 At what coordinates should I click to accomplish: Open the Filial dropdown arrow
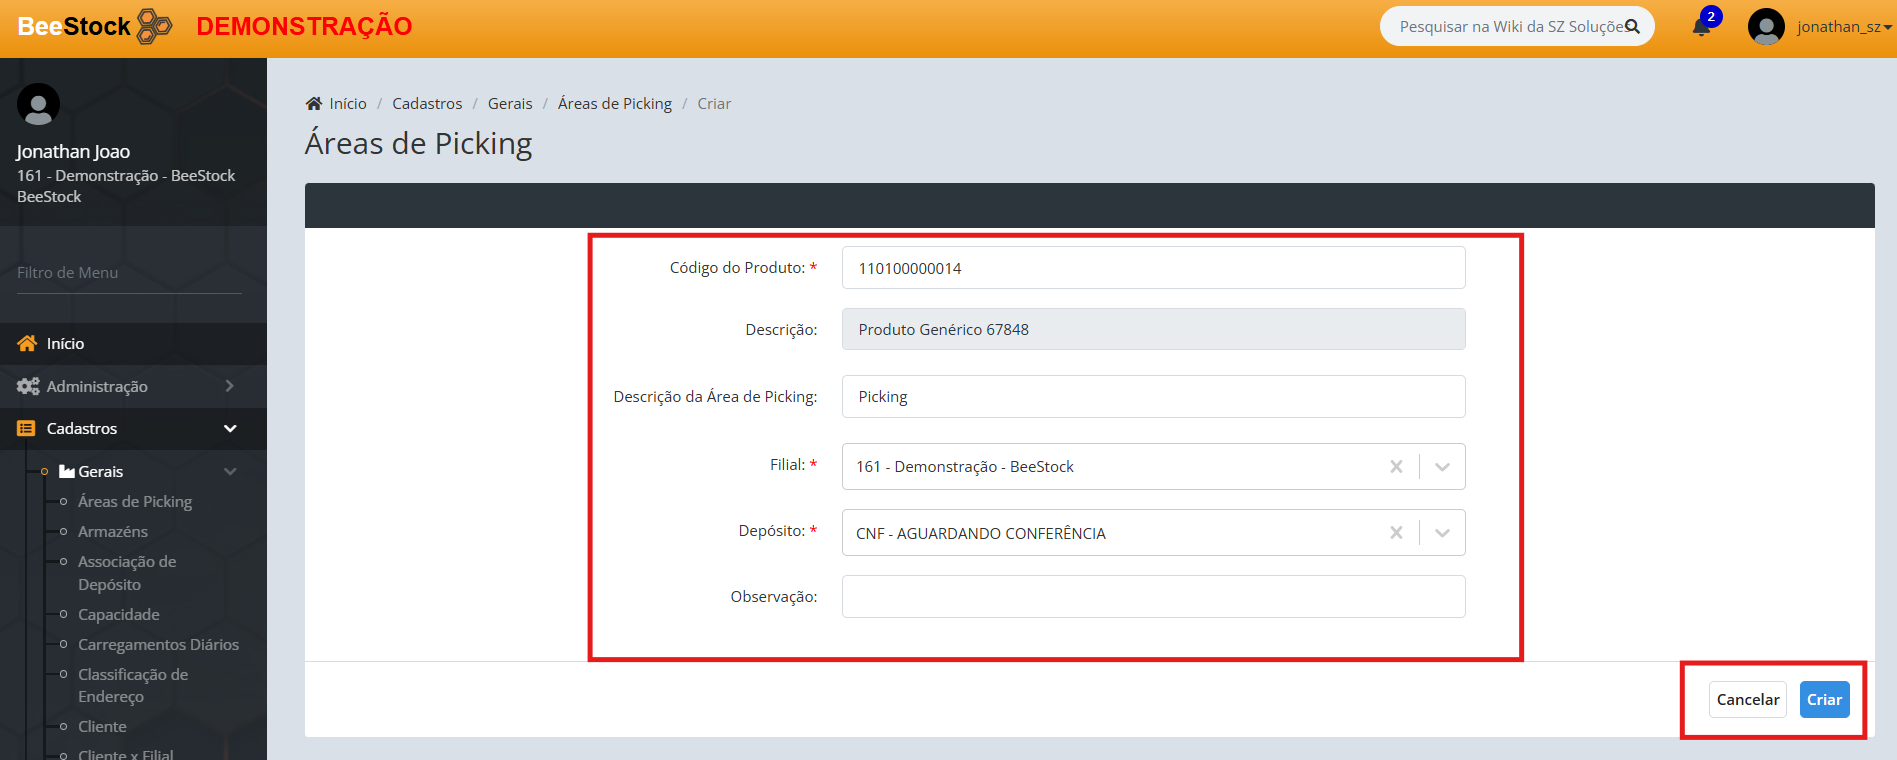pyautogui.click(x=1442, y=467)
